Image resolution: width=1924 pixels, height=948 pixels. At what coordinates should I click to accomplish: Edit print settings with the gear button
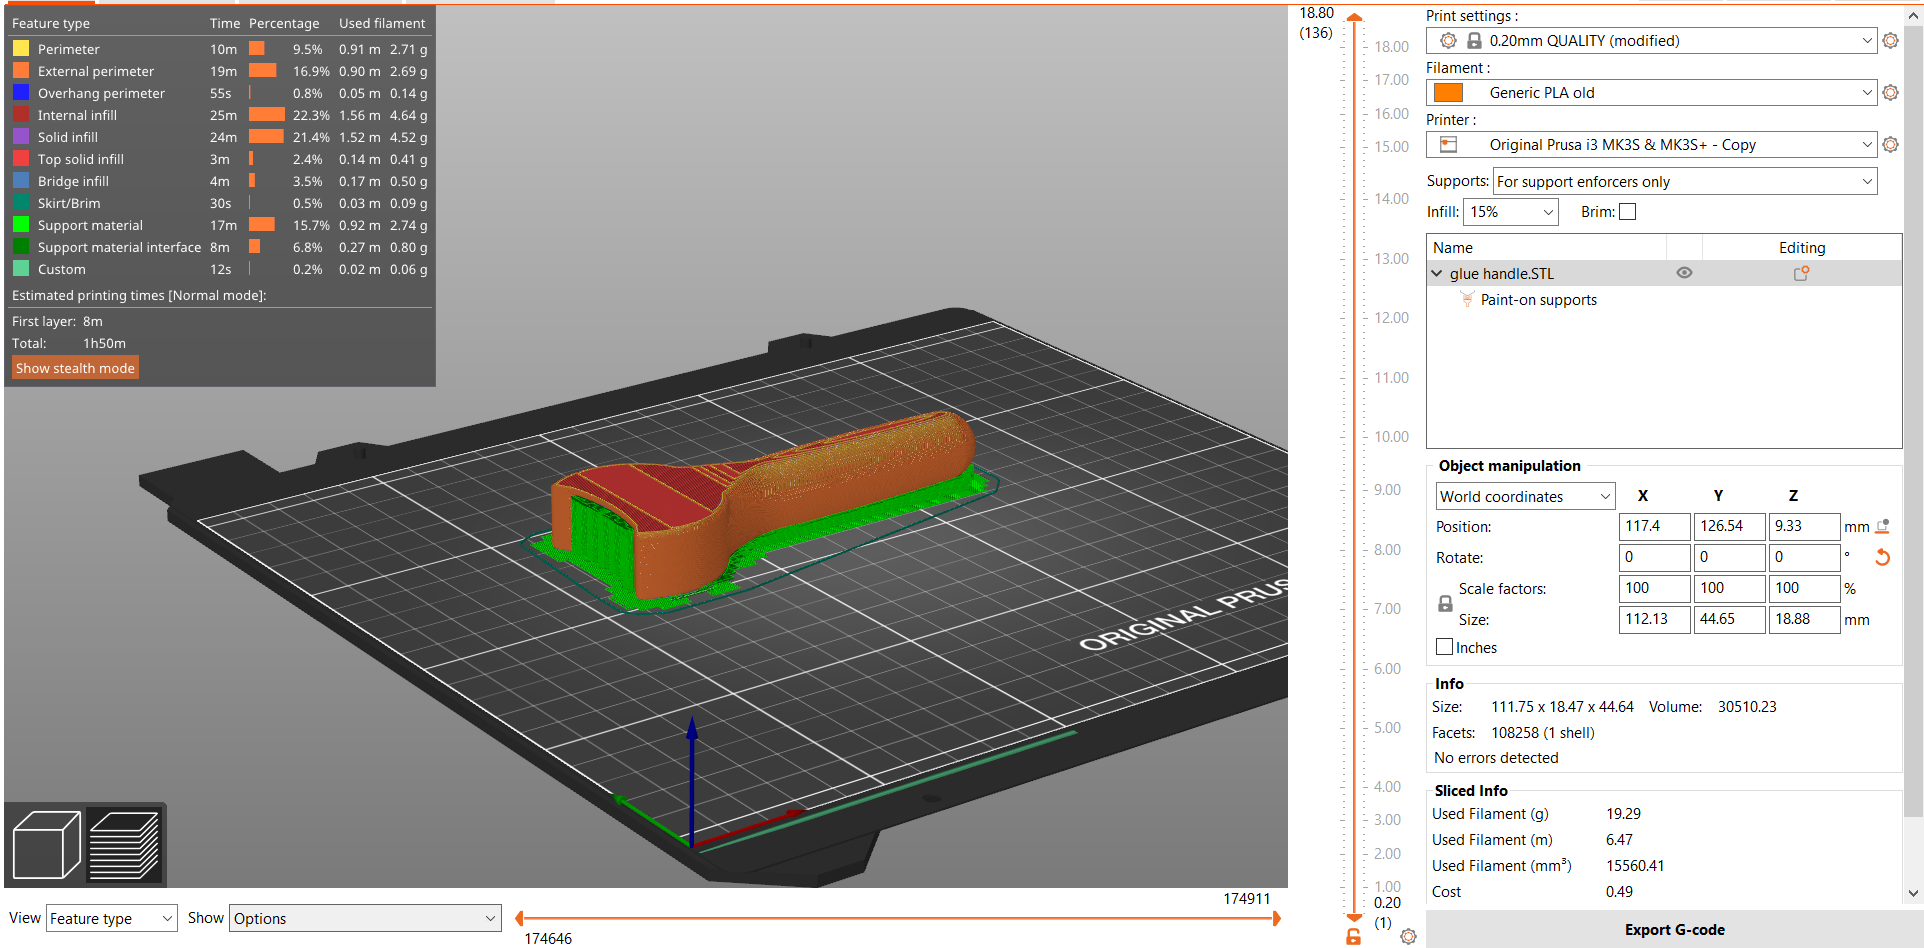1890,41
